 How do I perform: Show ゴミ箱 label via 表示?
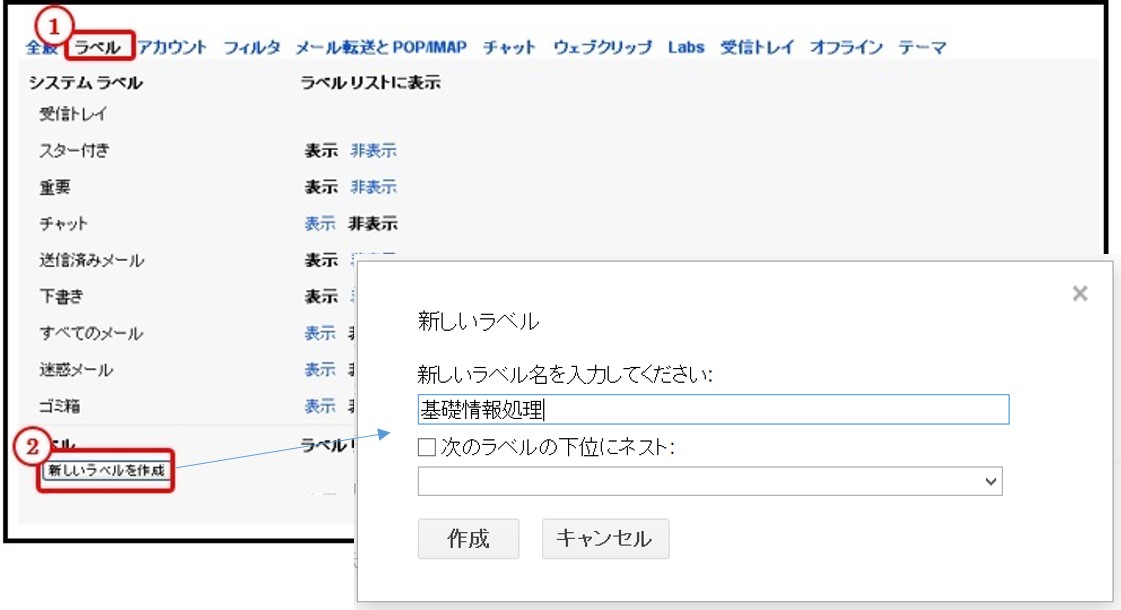click(x=320, y=406)
